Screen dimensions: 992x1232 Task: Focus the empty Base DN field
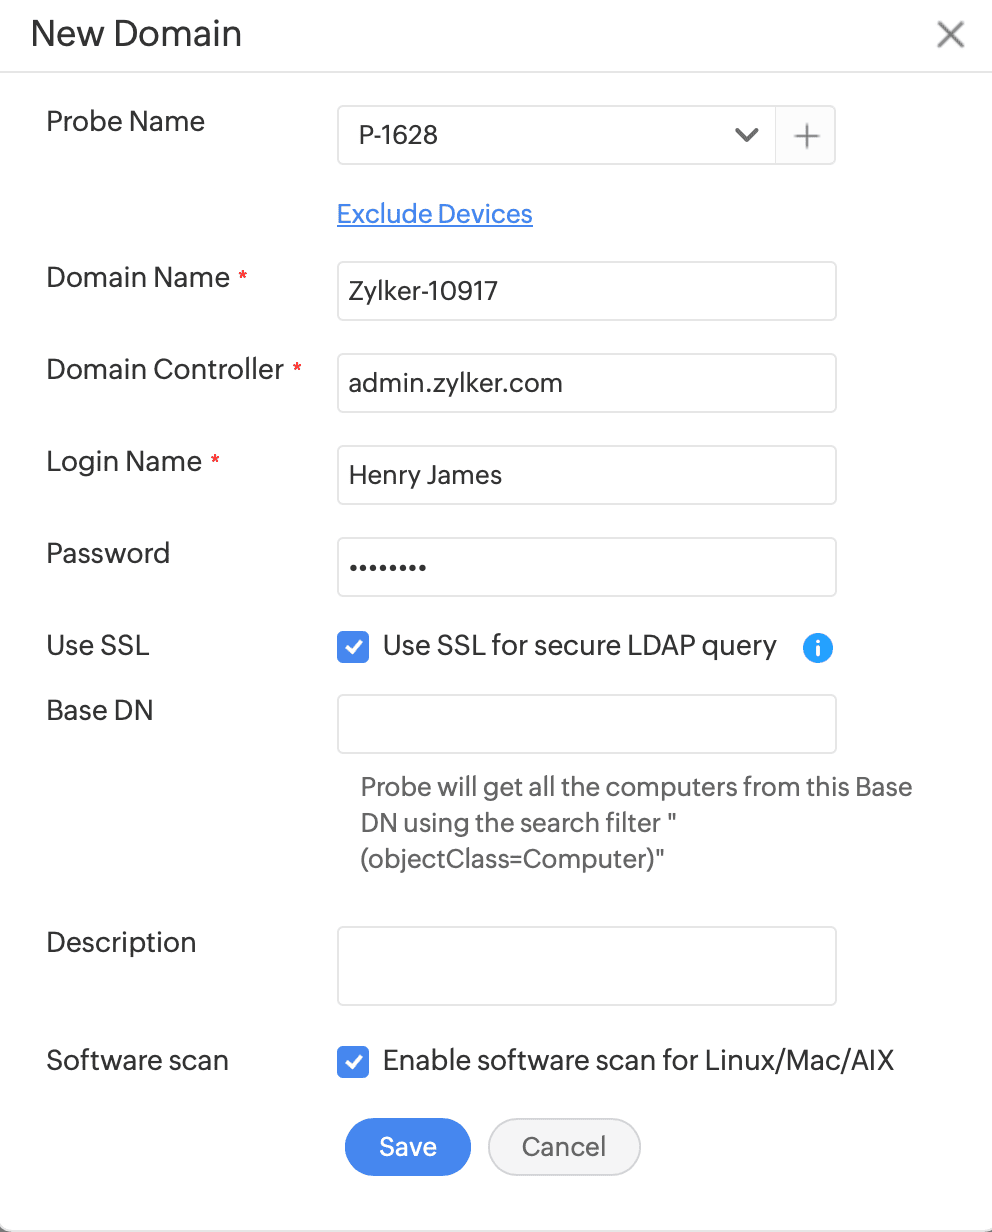point(586,724)
